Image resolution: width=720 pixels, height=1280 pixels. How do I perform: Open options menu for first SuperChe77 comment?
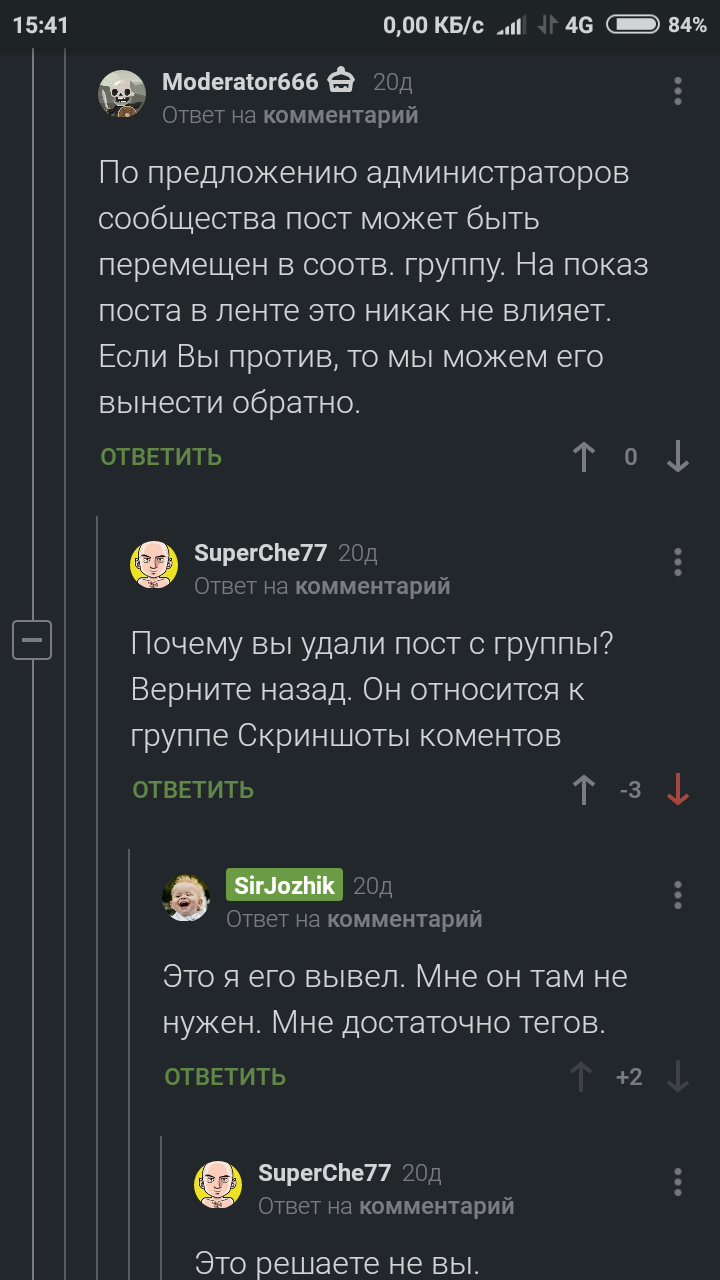678,562
